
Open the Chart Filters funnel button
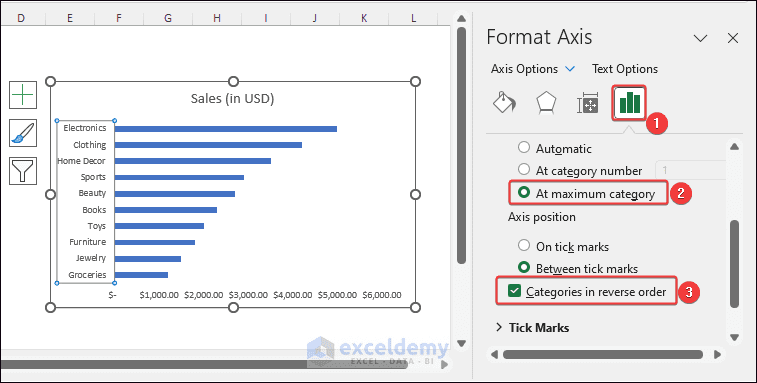tap(23, 171)
